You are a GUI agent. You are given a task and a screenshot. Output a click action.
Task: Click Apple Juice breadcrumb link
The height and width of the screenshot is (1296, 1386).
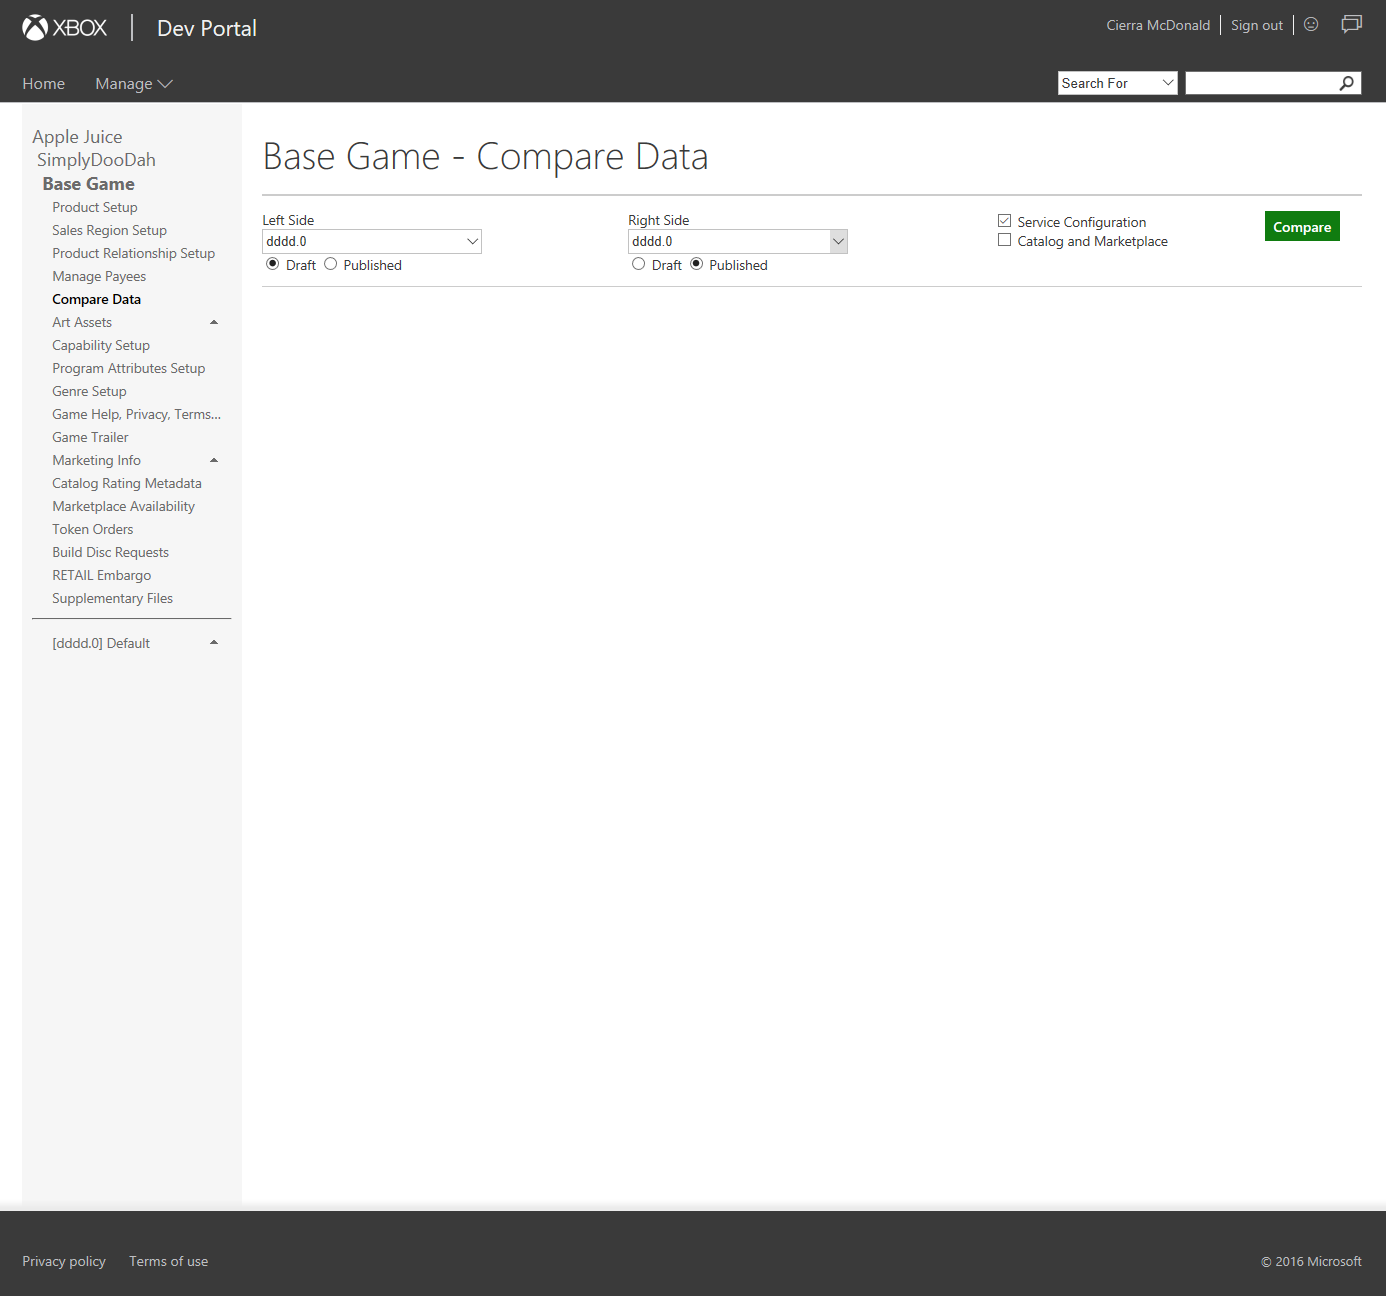coord(77,137)
